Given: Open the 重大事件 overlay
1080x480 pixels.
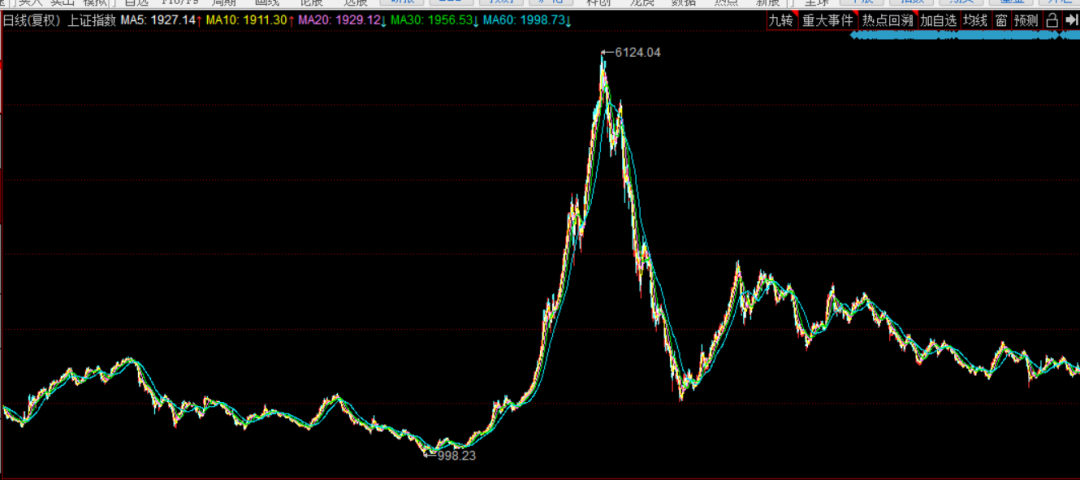Looking at the screenshot, I should tap(828, 21).
